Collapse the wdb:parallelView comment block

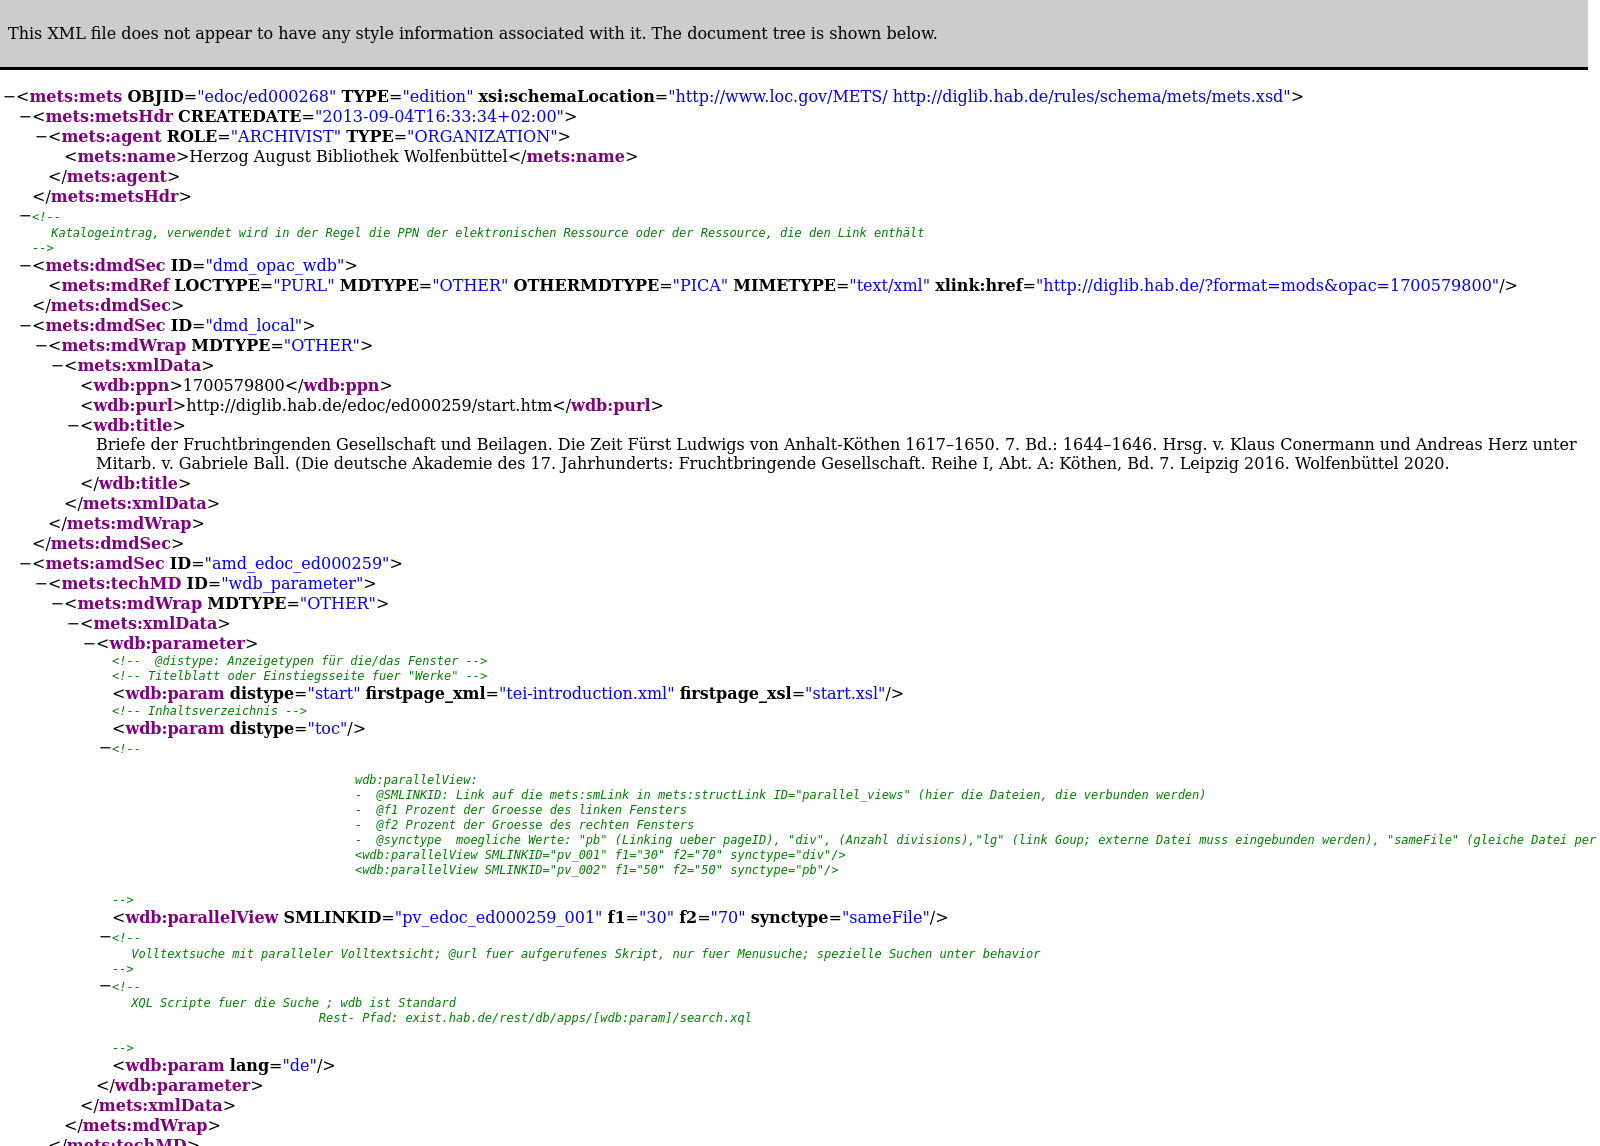tap(105, 749)
